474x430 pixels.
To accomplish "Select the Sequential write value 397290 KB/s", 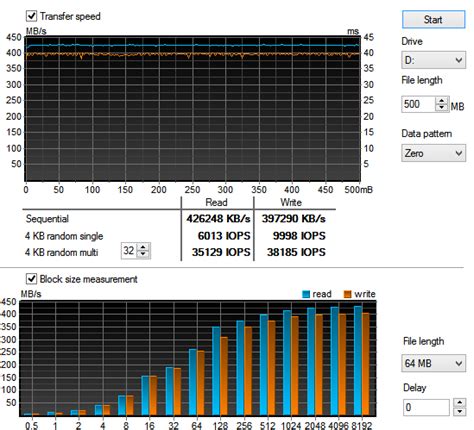I will click(294, 219).
